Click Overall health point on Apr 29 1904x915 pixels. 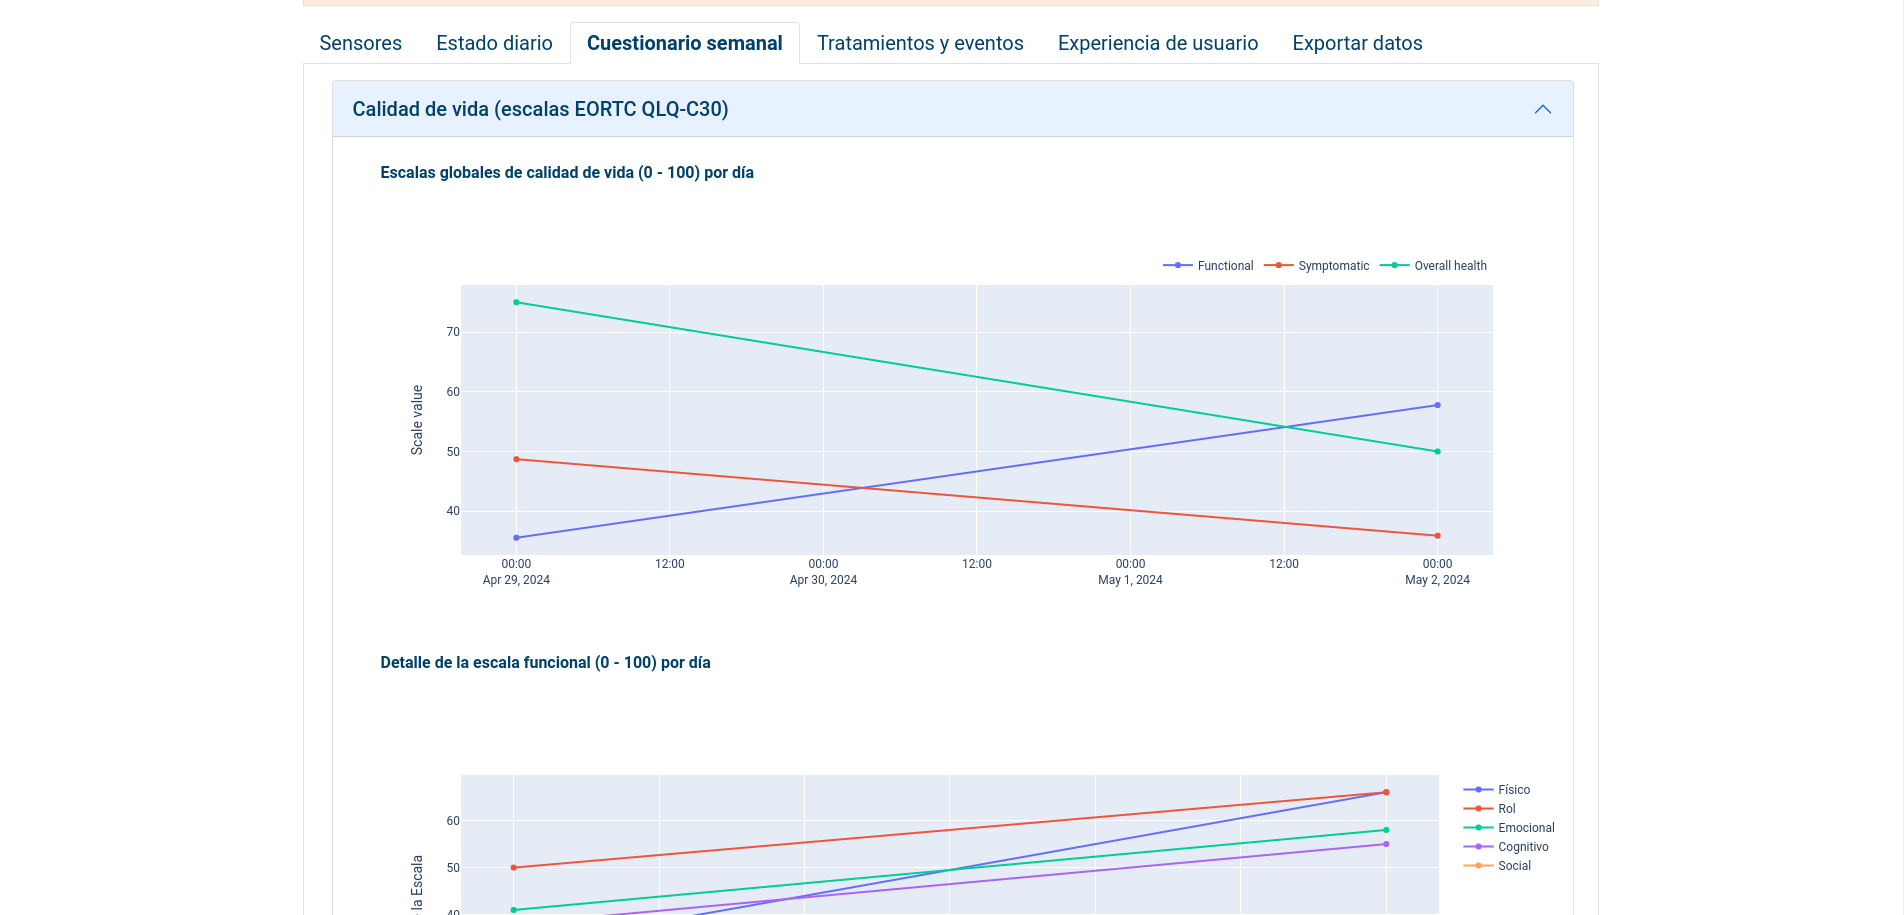[x=516, y=302]
